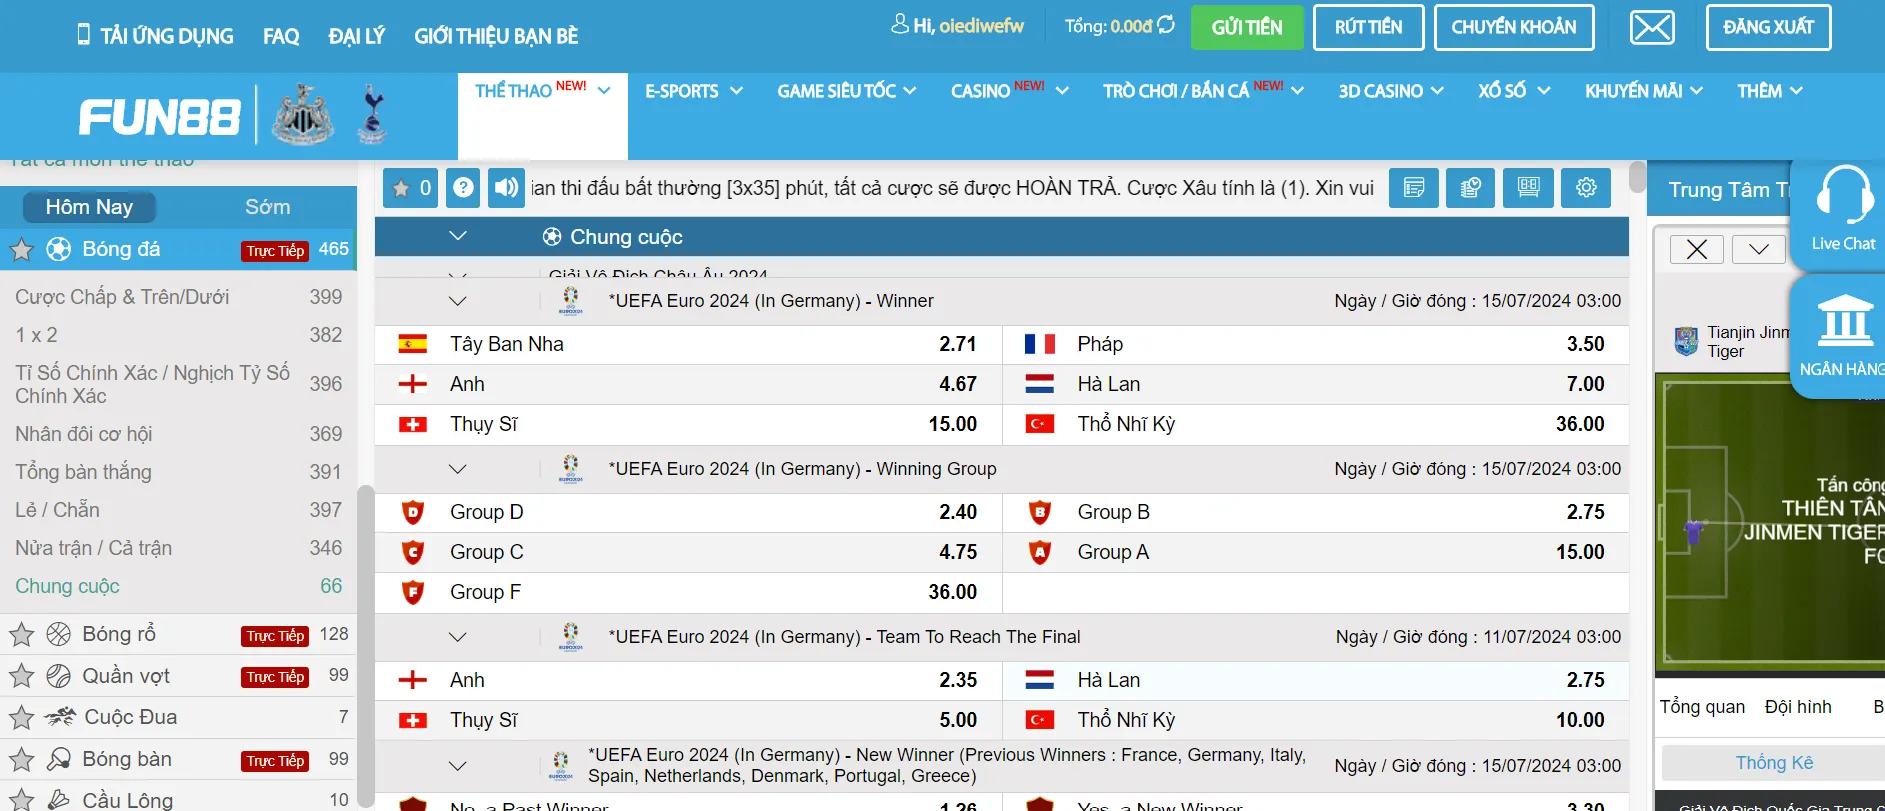Click the Tianjin Jinmen Tiger team badge
The width and height of the screenshot is (1885, 811).
point(1687,342)
